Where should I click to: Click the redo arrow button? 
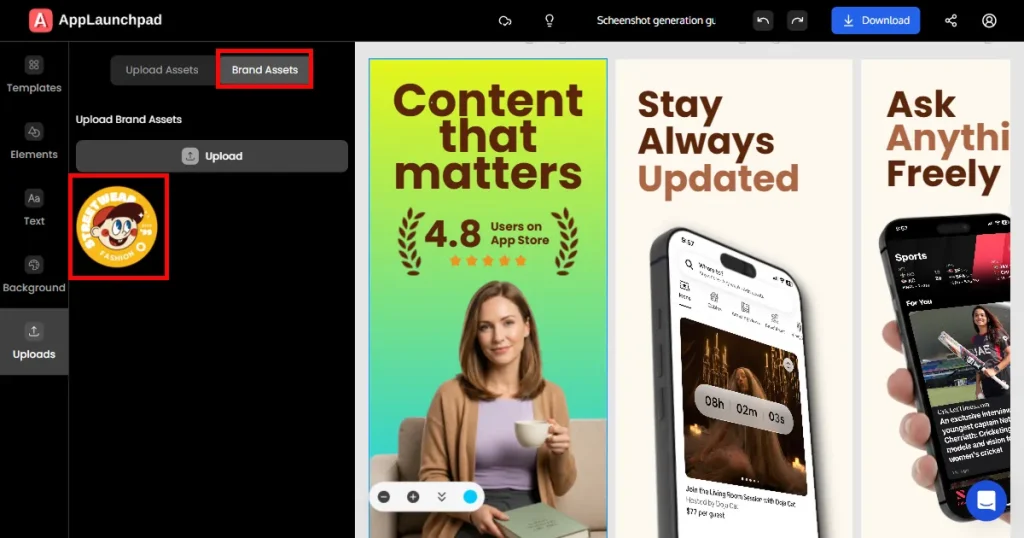pyautogui.click(x=797, y=20)
